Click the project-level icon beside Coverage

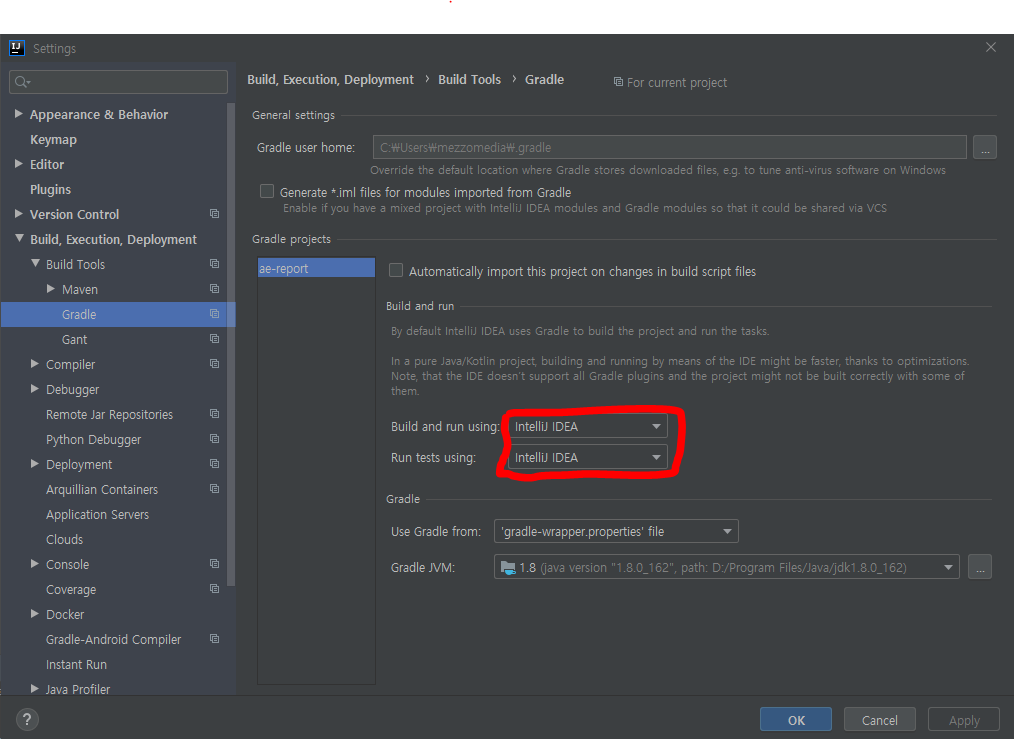[x=215, y=589]
